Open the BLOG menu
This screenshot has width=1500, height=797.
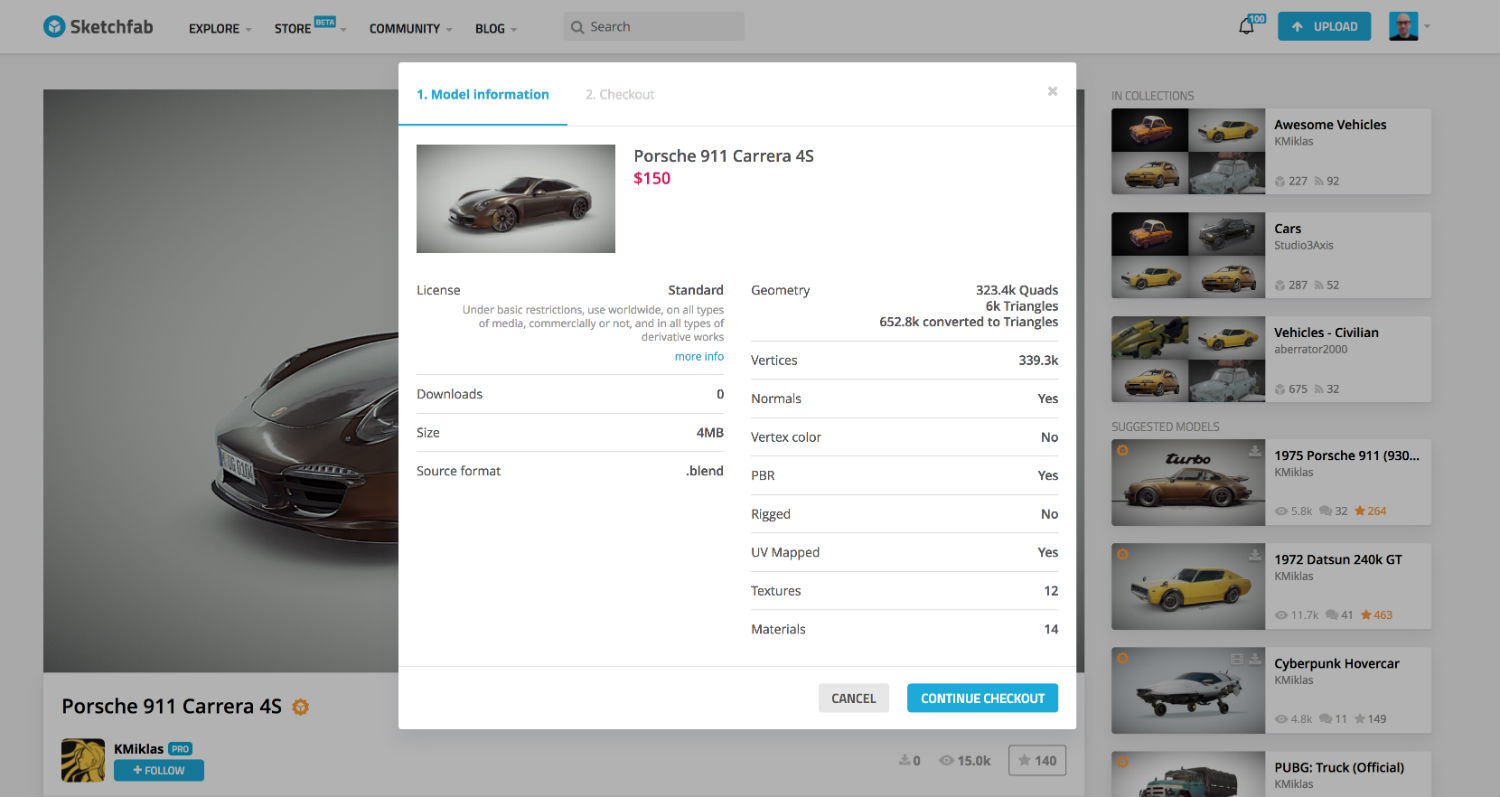490,29
